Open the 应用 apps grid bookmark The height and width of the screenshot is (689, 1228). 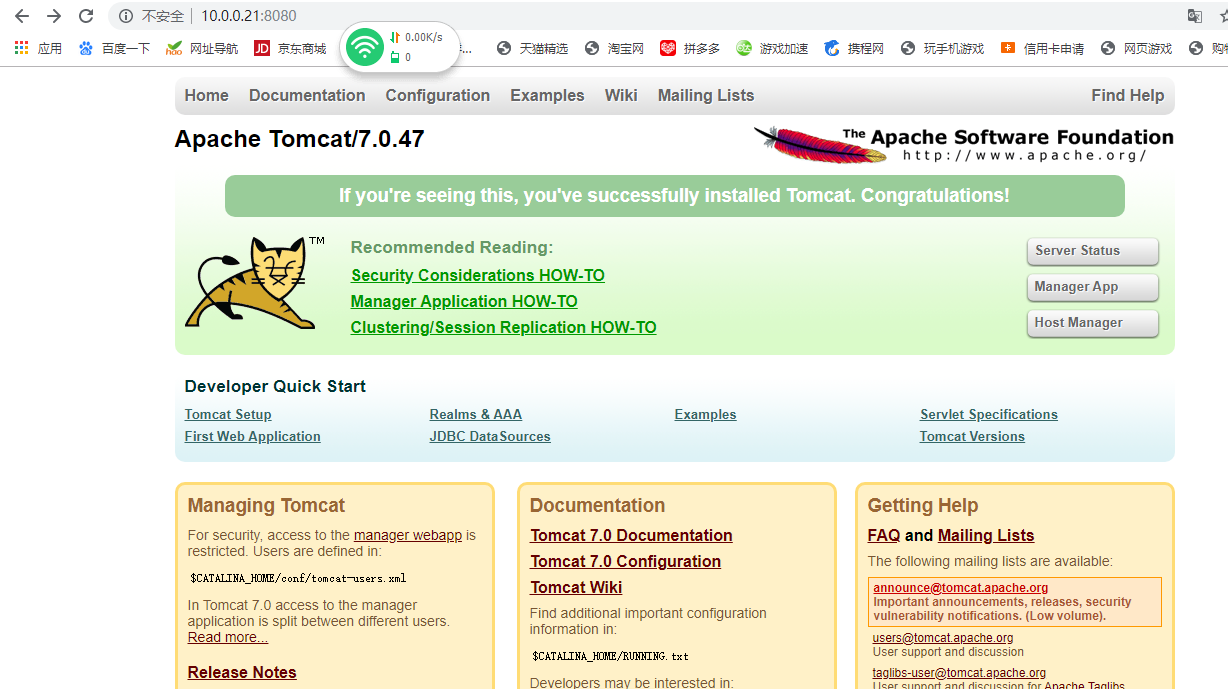[38, 48]
